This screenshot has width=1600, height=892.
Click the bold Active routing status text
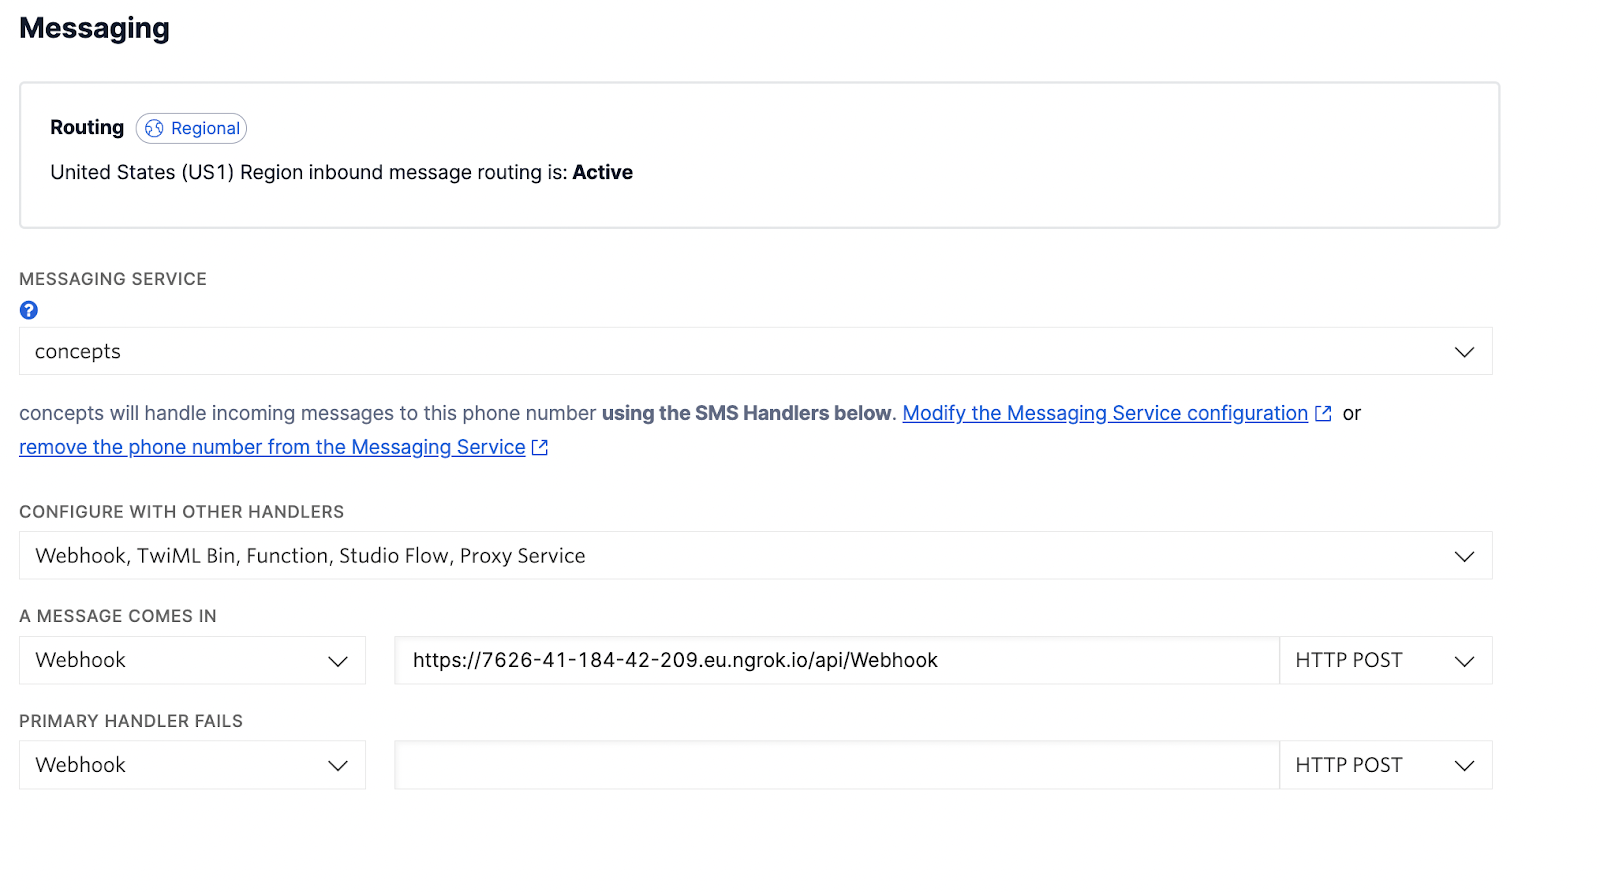coord(602,173)
